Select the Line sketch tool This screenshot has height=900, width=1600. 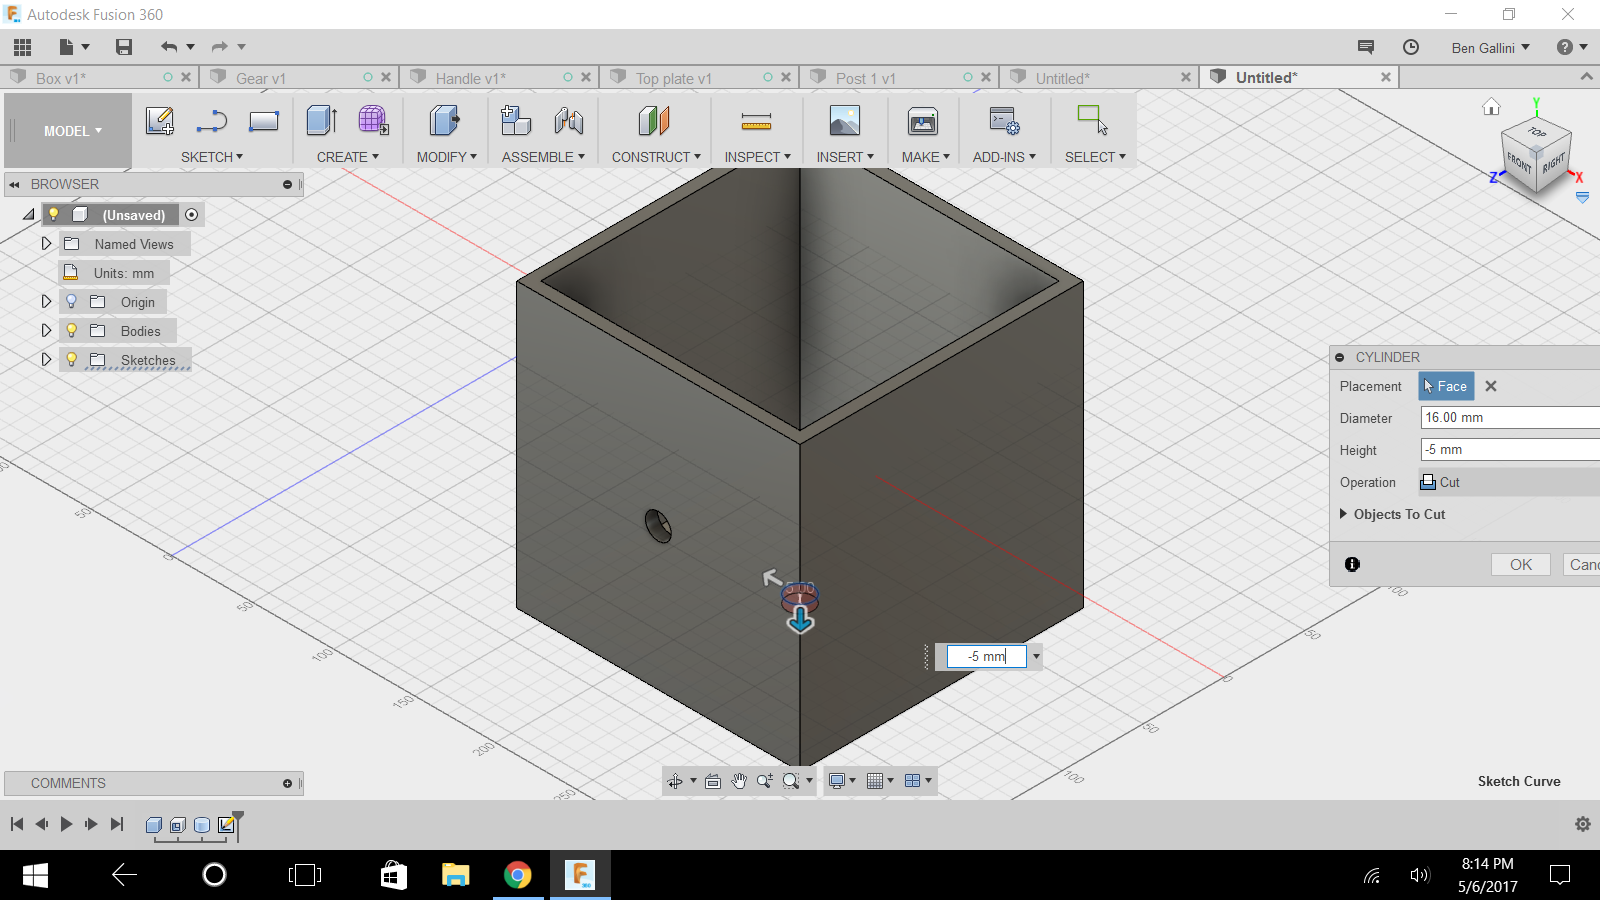(212, 121)
